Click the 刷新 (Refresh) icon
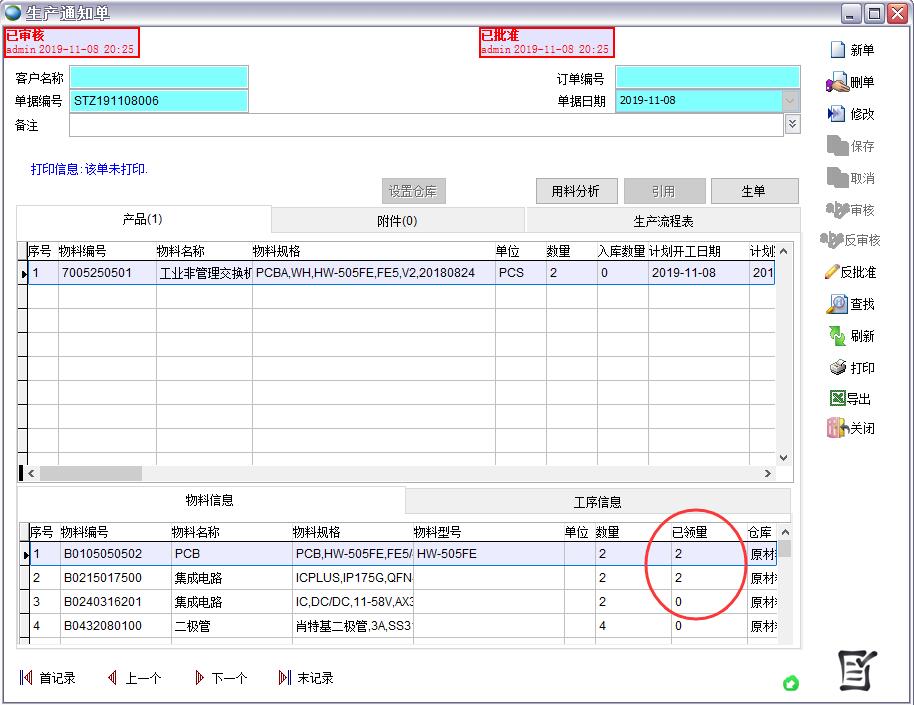 837,336
